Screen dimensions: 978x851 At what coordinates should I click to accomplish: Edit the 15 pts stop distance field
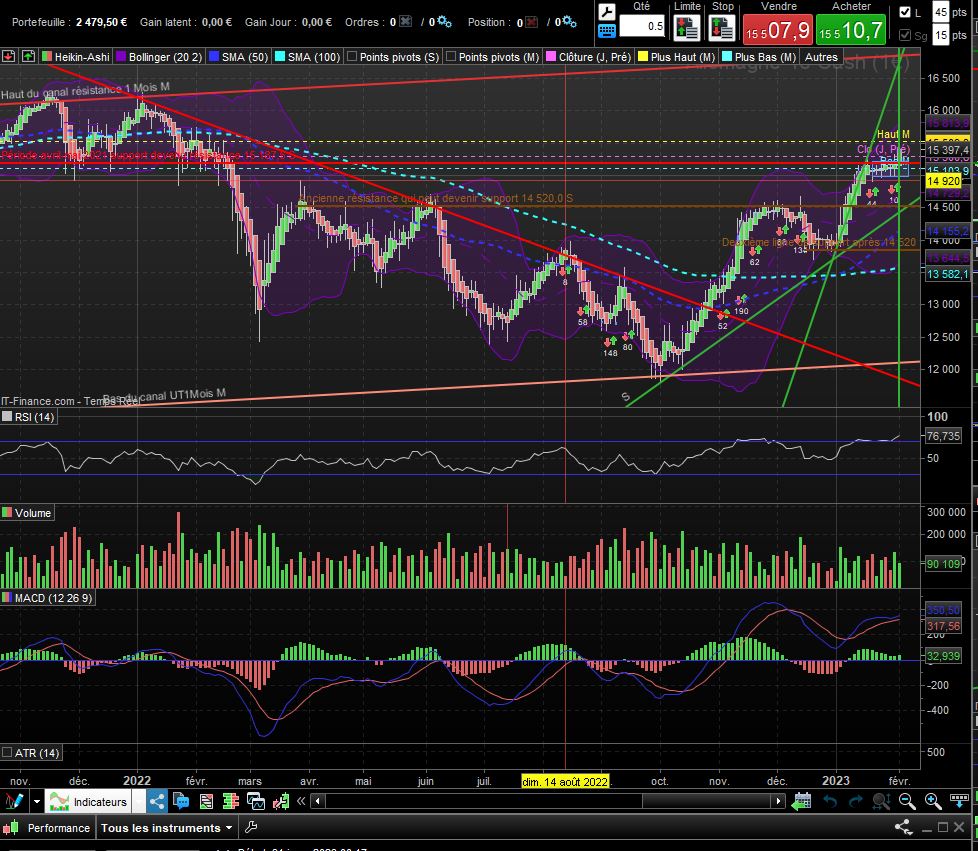[x=941, y=35]
